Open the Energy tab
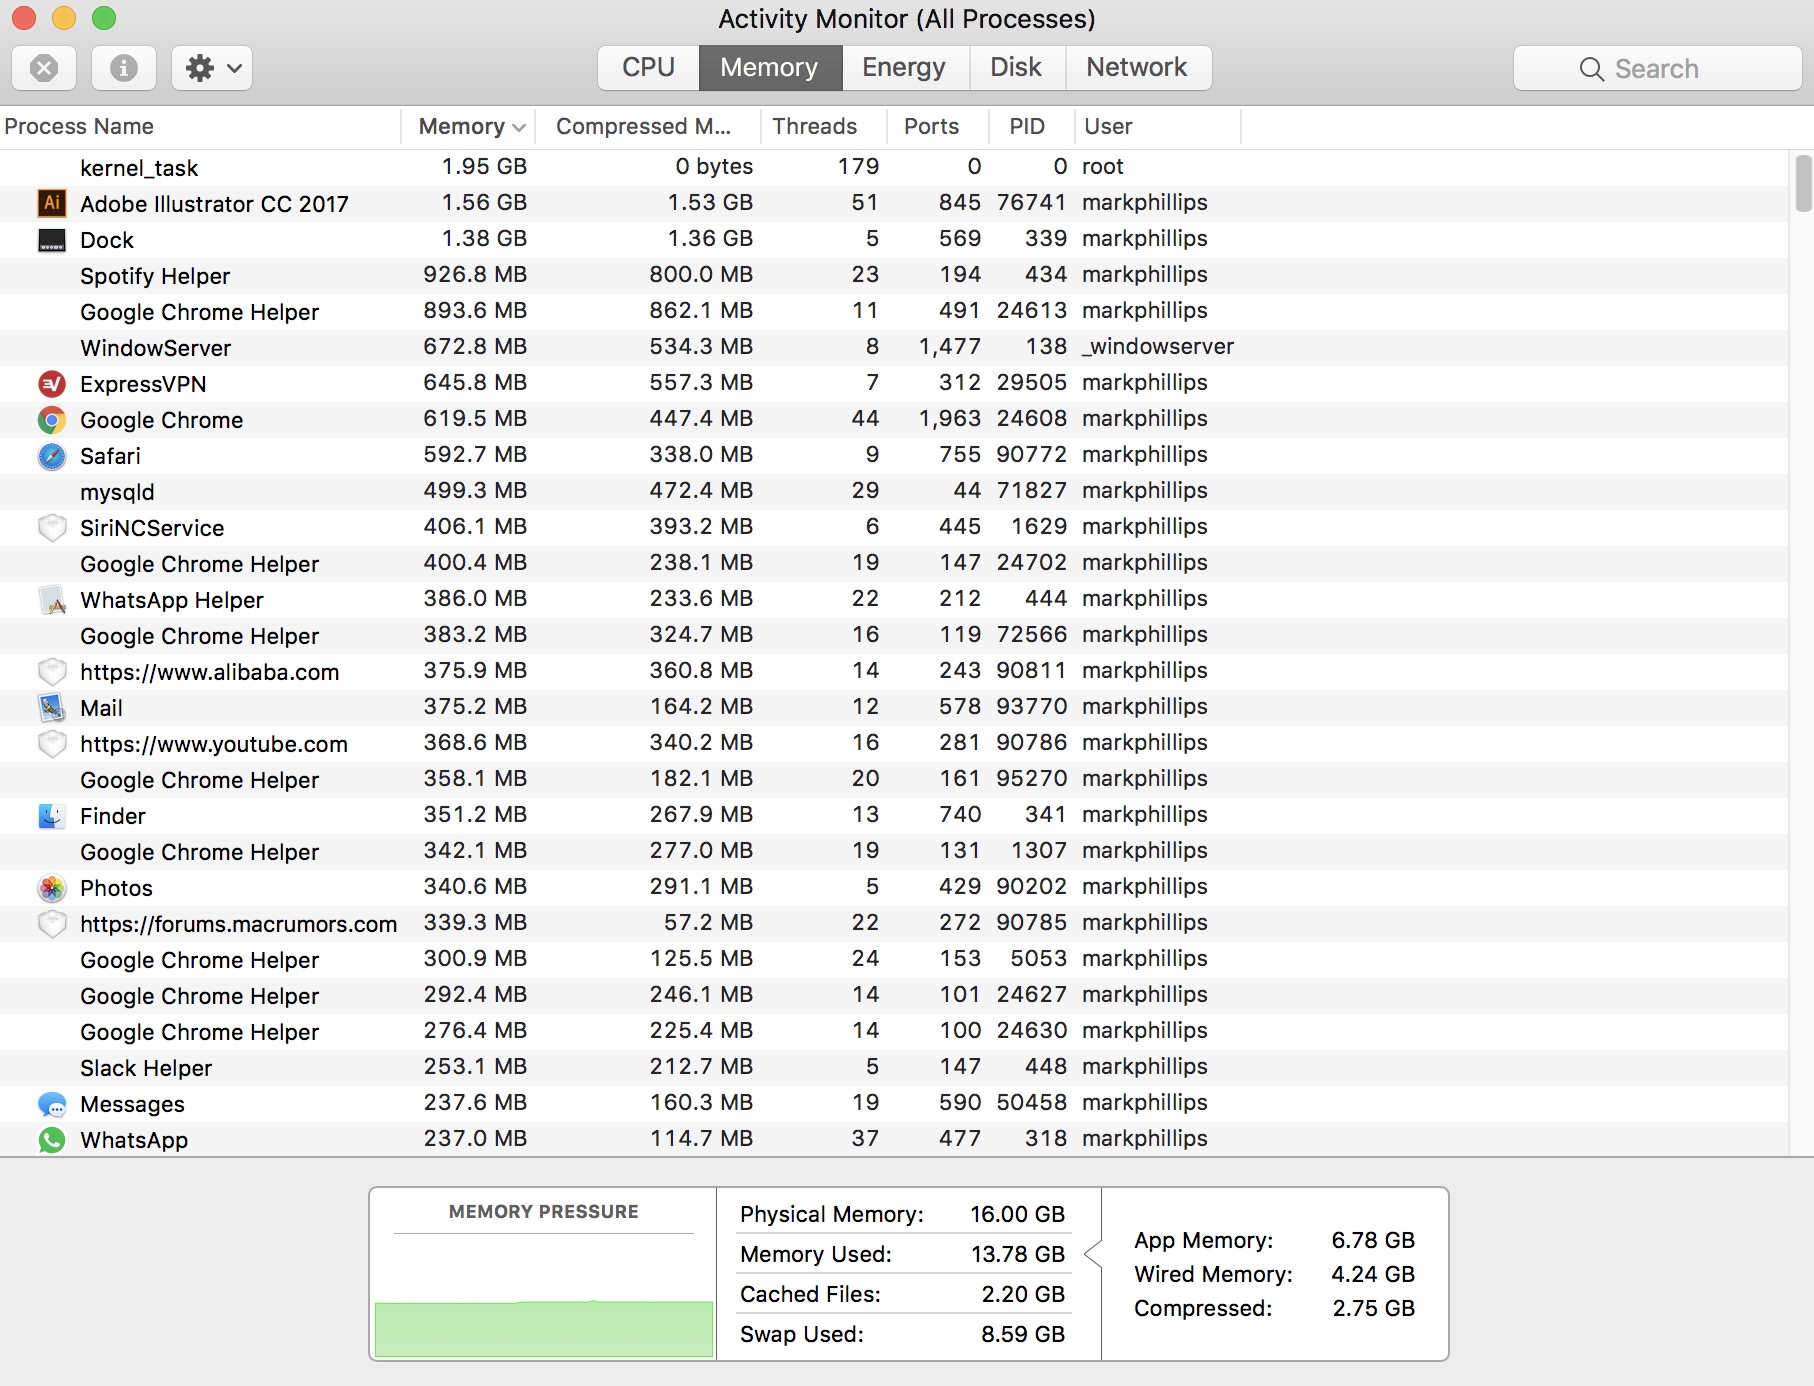This screenshot has width=1814, height=1386. (904, 68)
